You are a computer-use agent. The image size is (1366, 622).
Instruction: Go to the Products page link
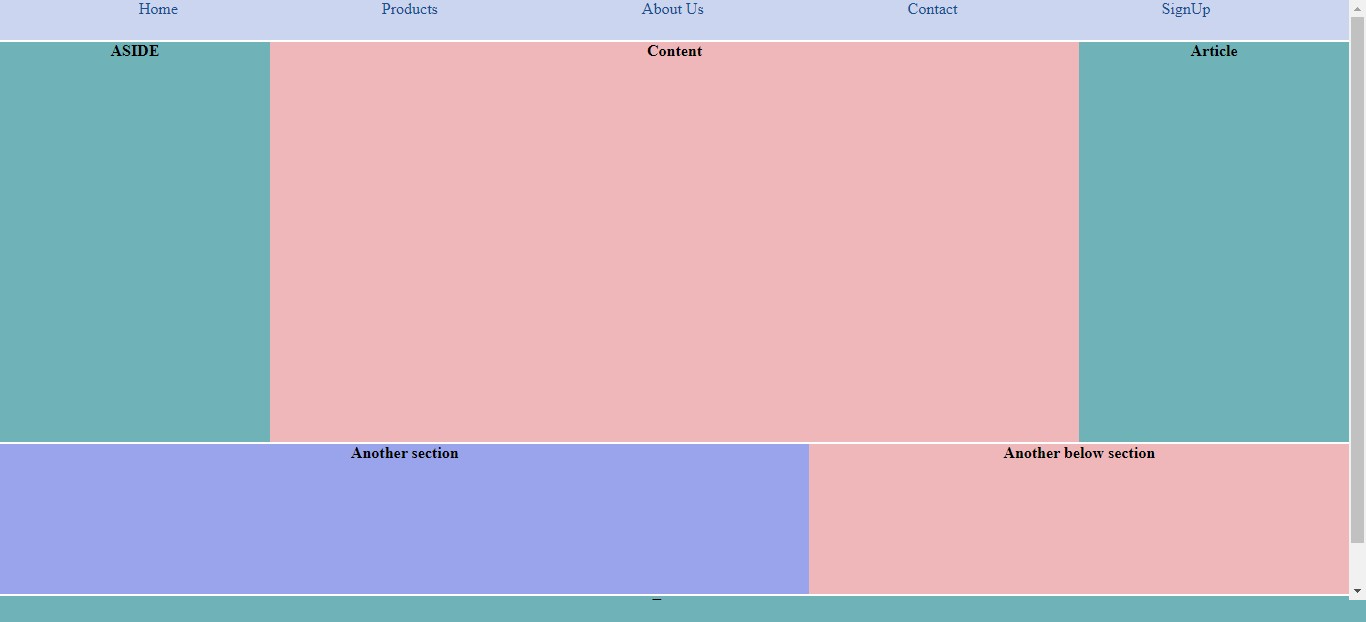(409, 9)
